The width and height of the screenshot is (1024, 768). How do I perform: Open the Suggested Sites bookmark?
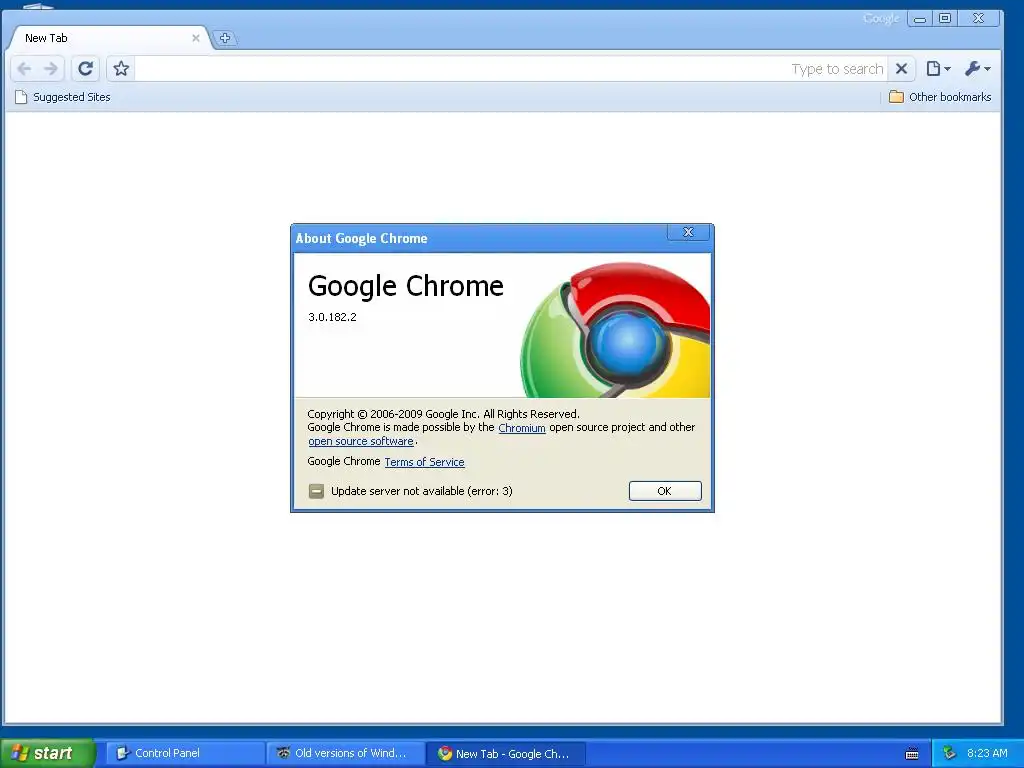tap(63, 97)
